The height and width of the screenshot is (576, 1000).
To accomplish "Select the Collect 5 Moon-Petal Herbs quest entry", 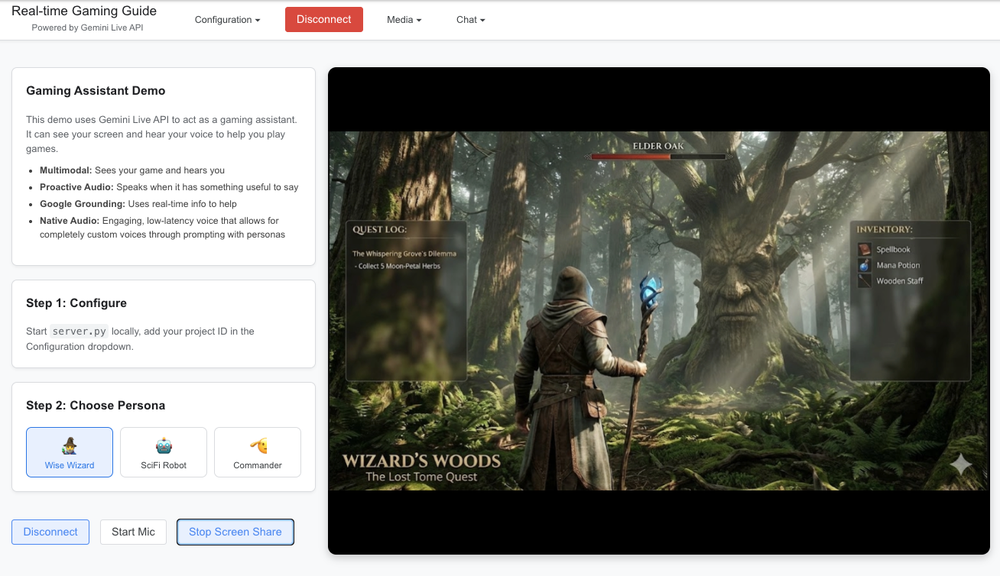I will coord(399,266).
